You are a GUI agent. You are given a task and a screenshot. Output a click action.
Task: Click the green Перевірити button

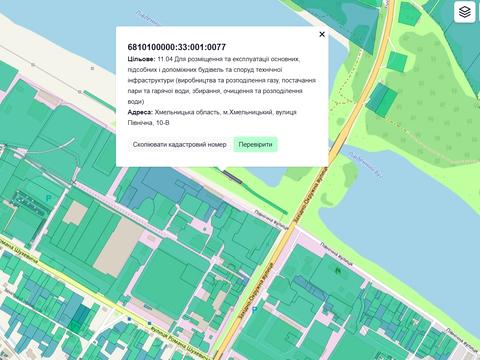point(255,144)
